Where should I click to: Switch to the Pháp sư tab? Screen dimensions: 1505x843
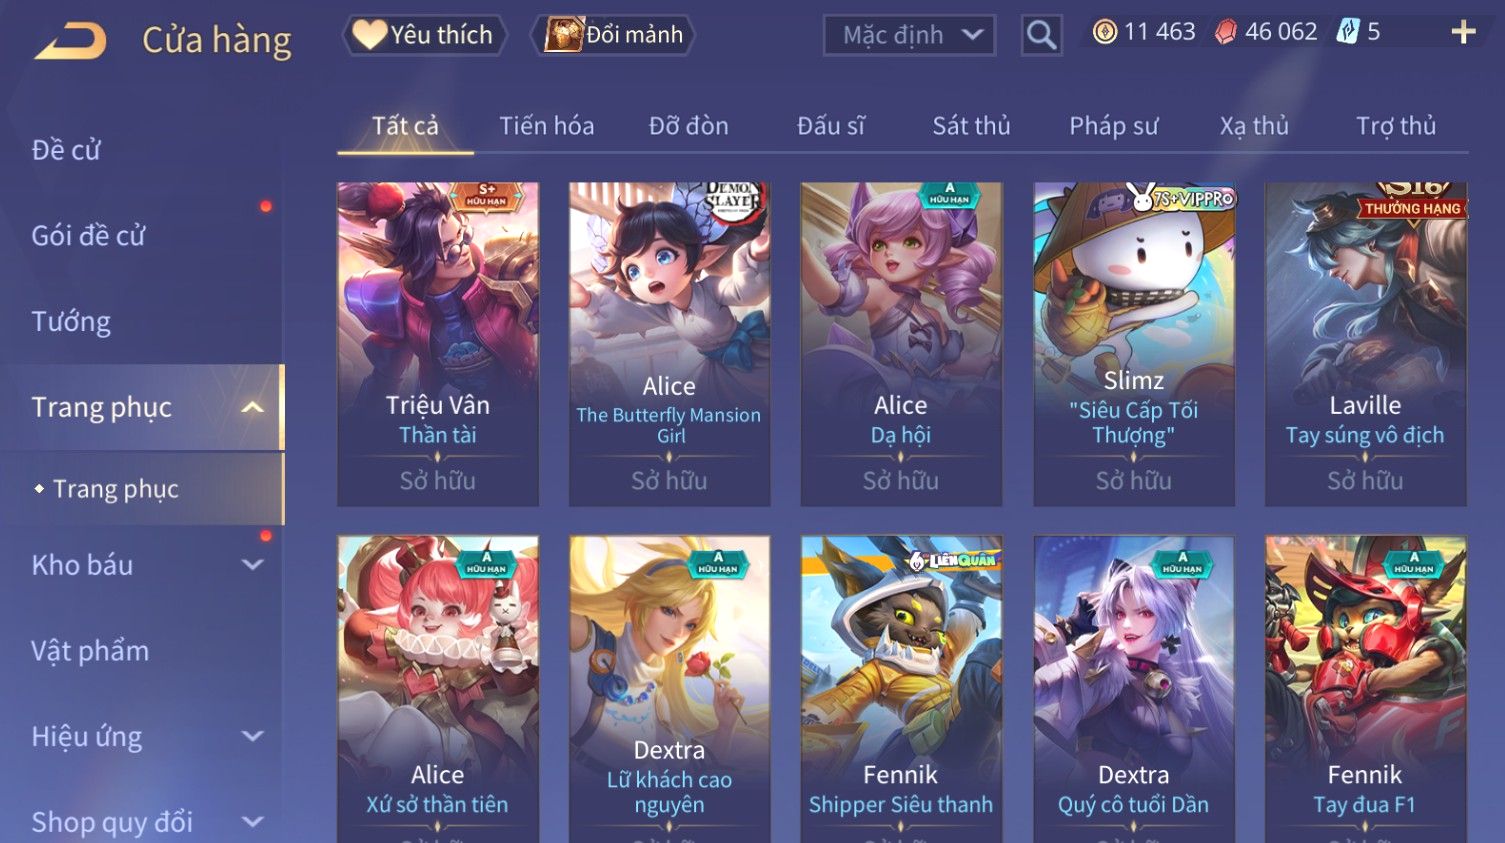[x=1113, y=126]
